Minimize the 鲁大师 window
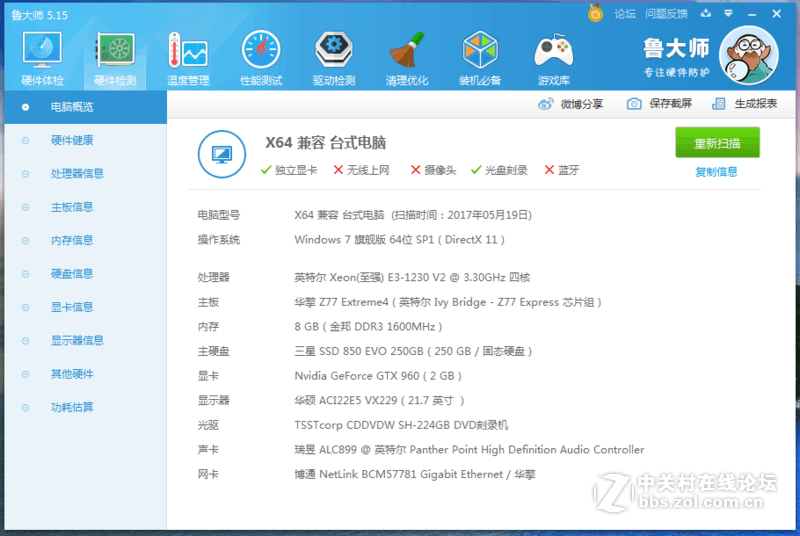800x536 pixels. [x=752, y=14]
